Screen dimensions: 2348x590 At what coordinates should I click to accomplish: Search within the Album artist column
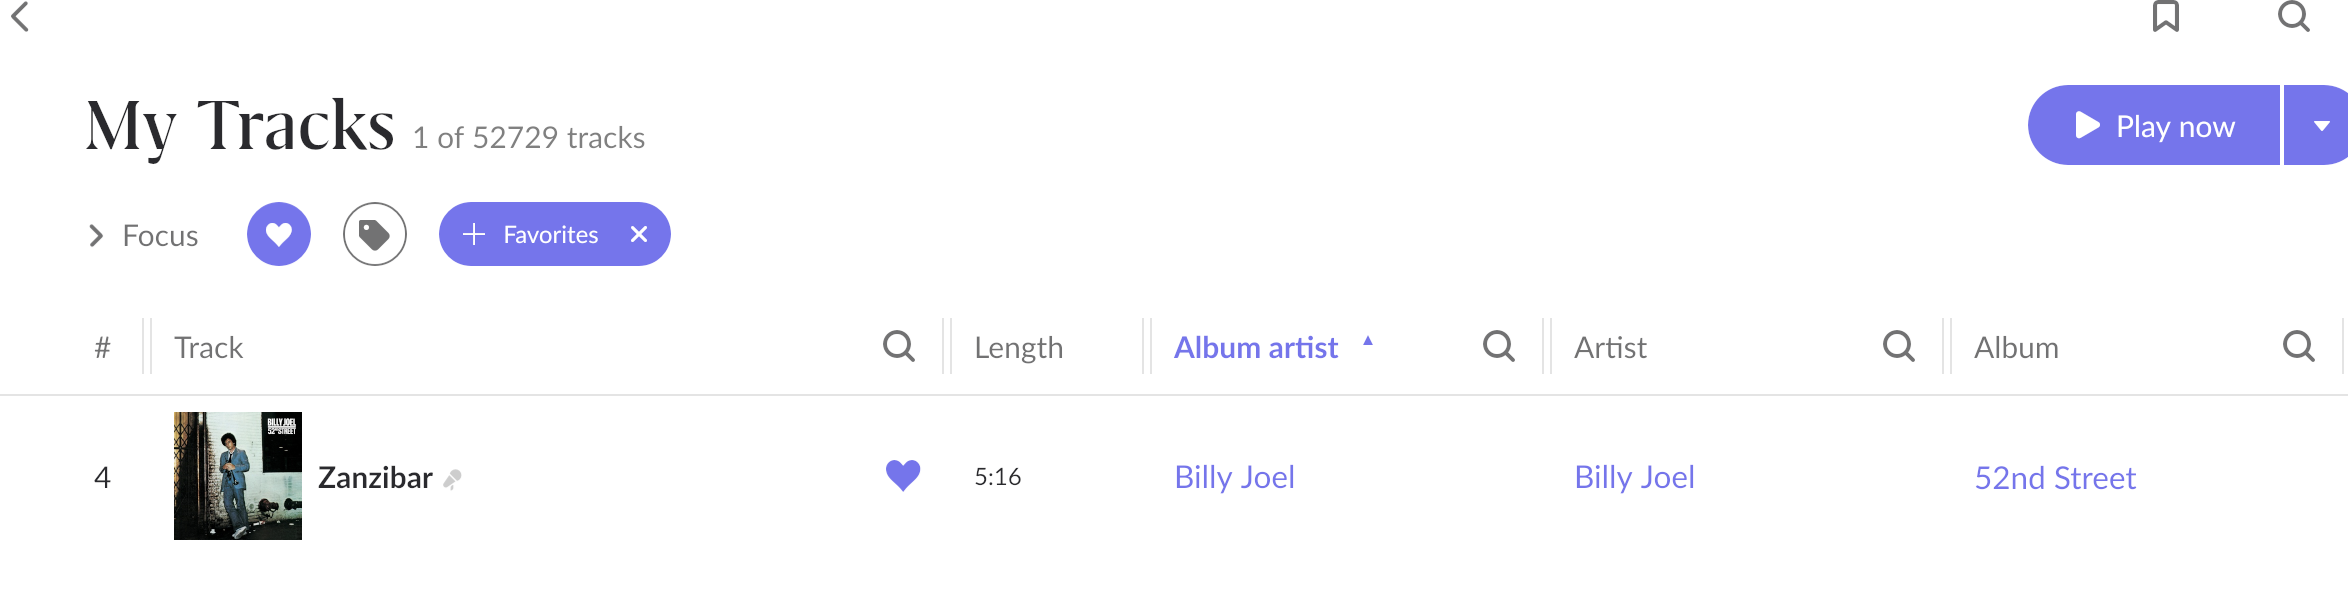[1498, 347]
